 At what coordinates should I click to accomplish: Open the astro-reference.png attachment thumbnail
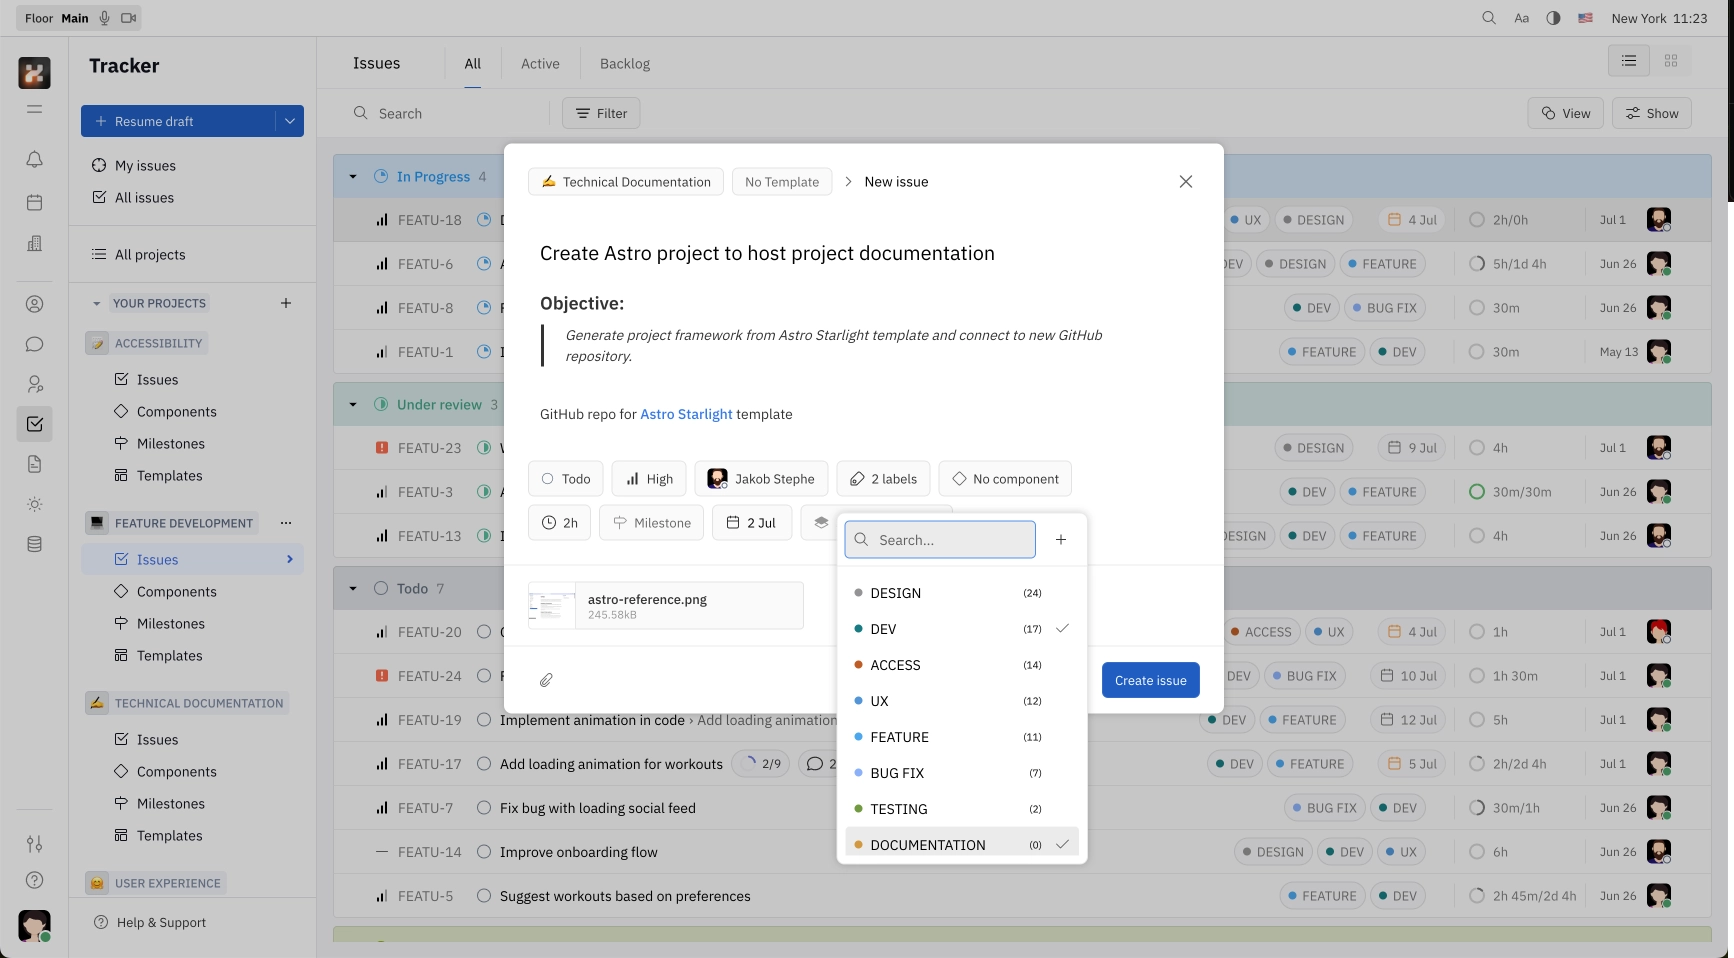(x=552, y=606)
